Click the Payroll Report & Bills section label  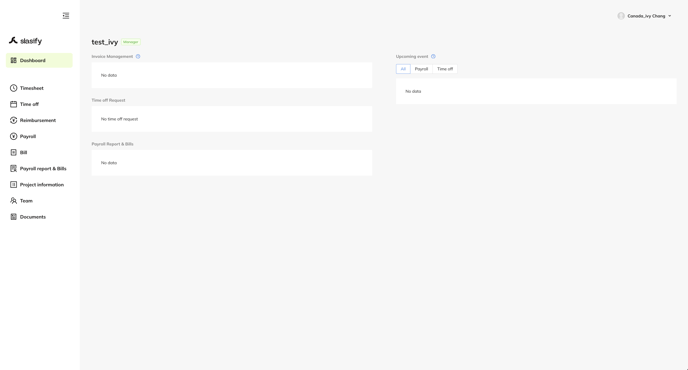click(x=112, y=144)
